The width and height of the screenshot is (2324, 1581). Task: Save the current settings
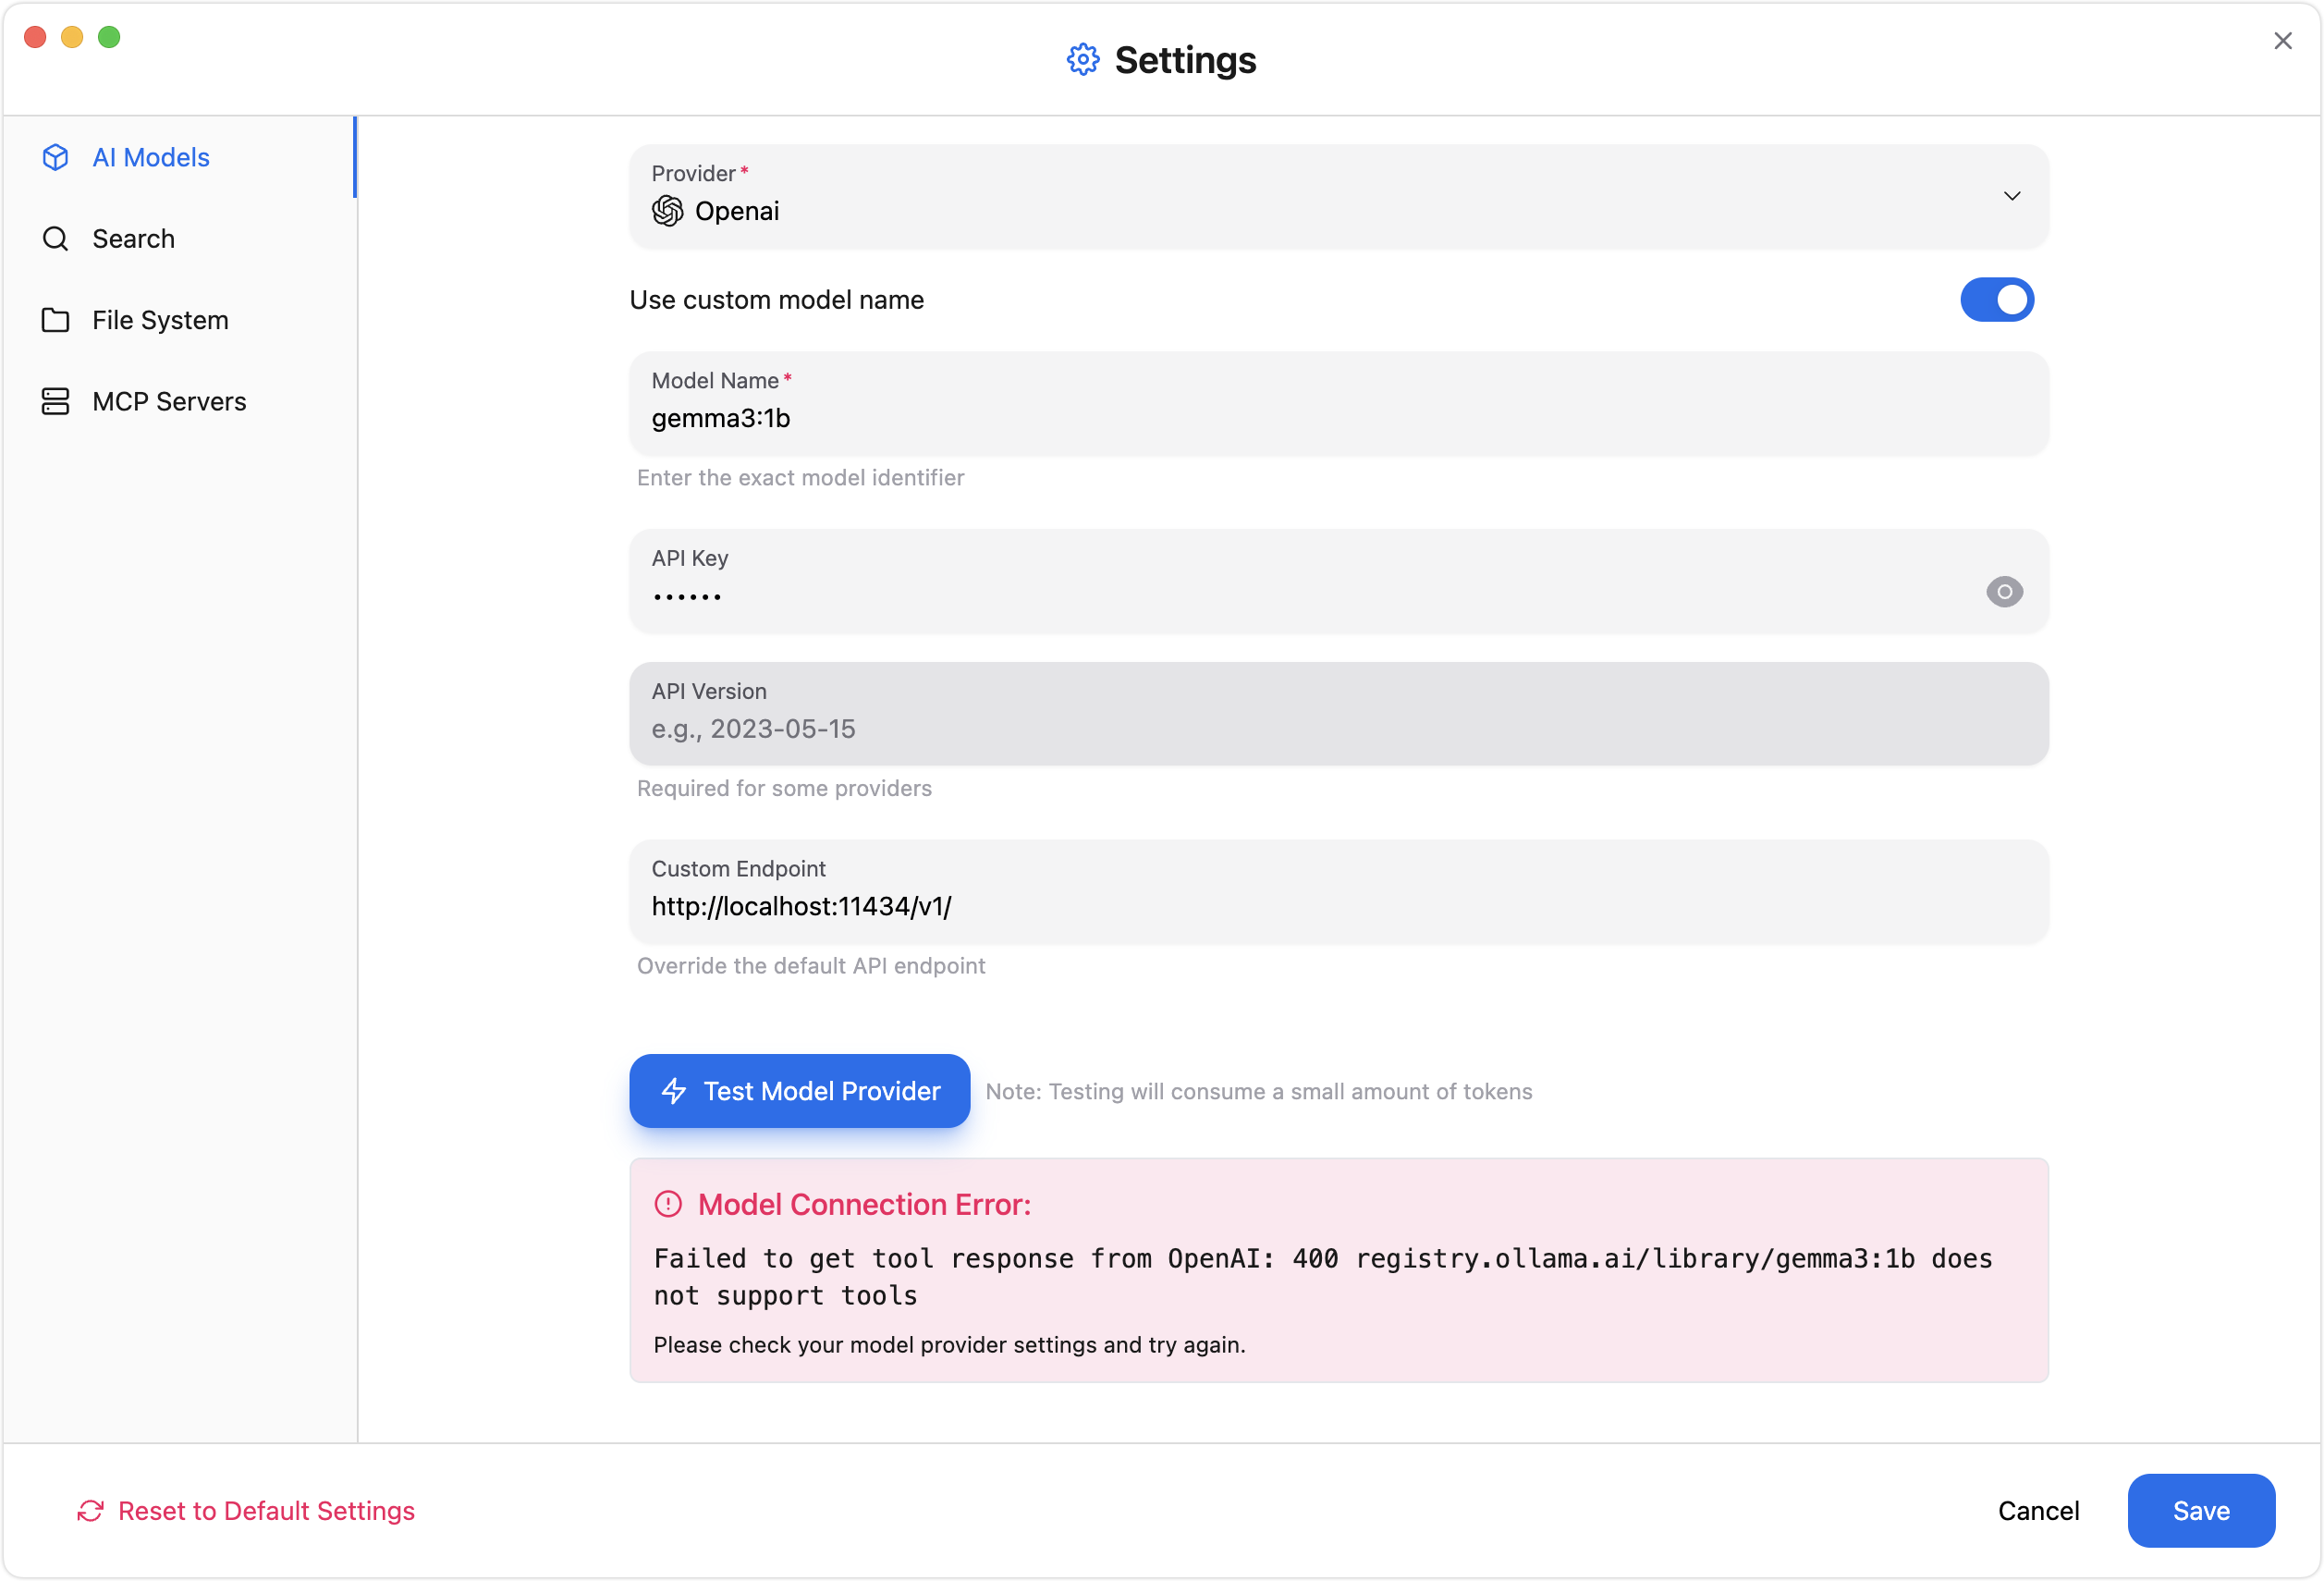[x=2201, y=1510]
